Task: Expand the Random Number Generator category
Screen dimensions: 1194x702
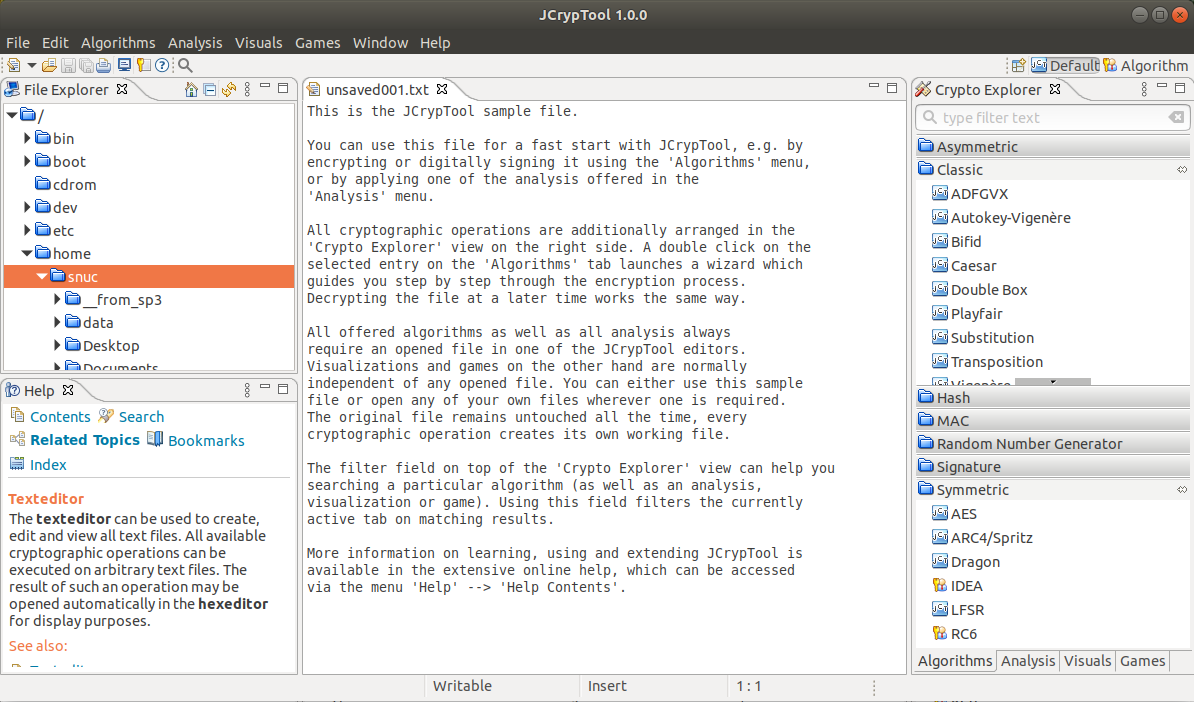Action: click(x=1052, y=443)
